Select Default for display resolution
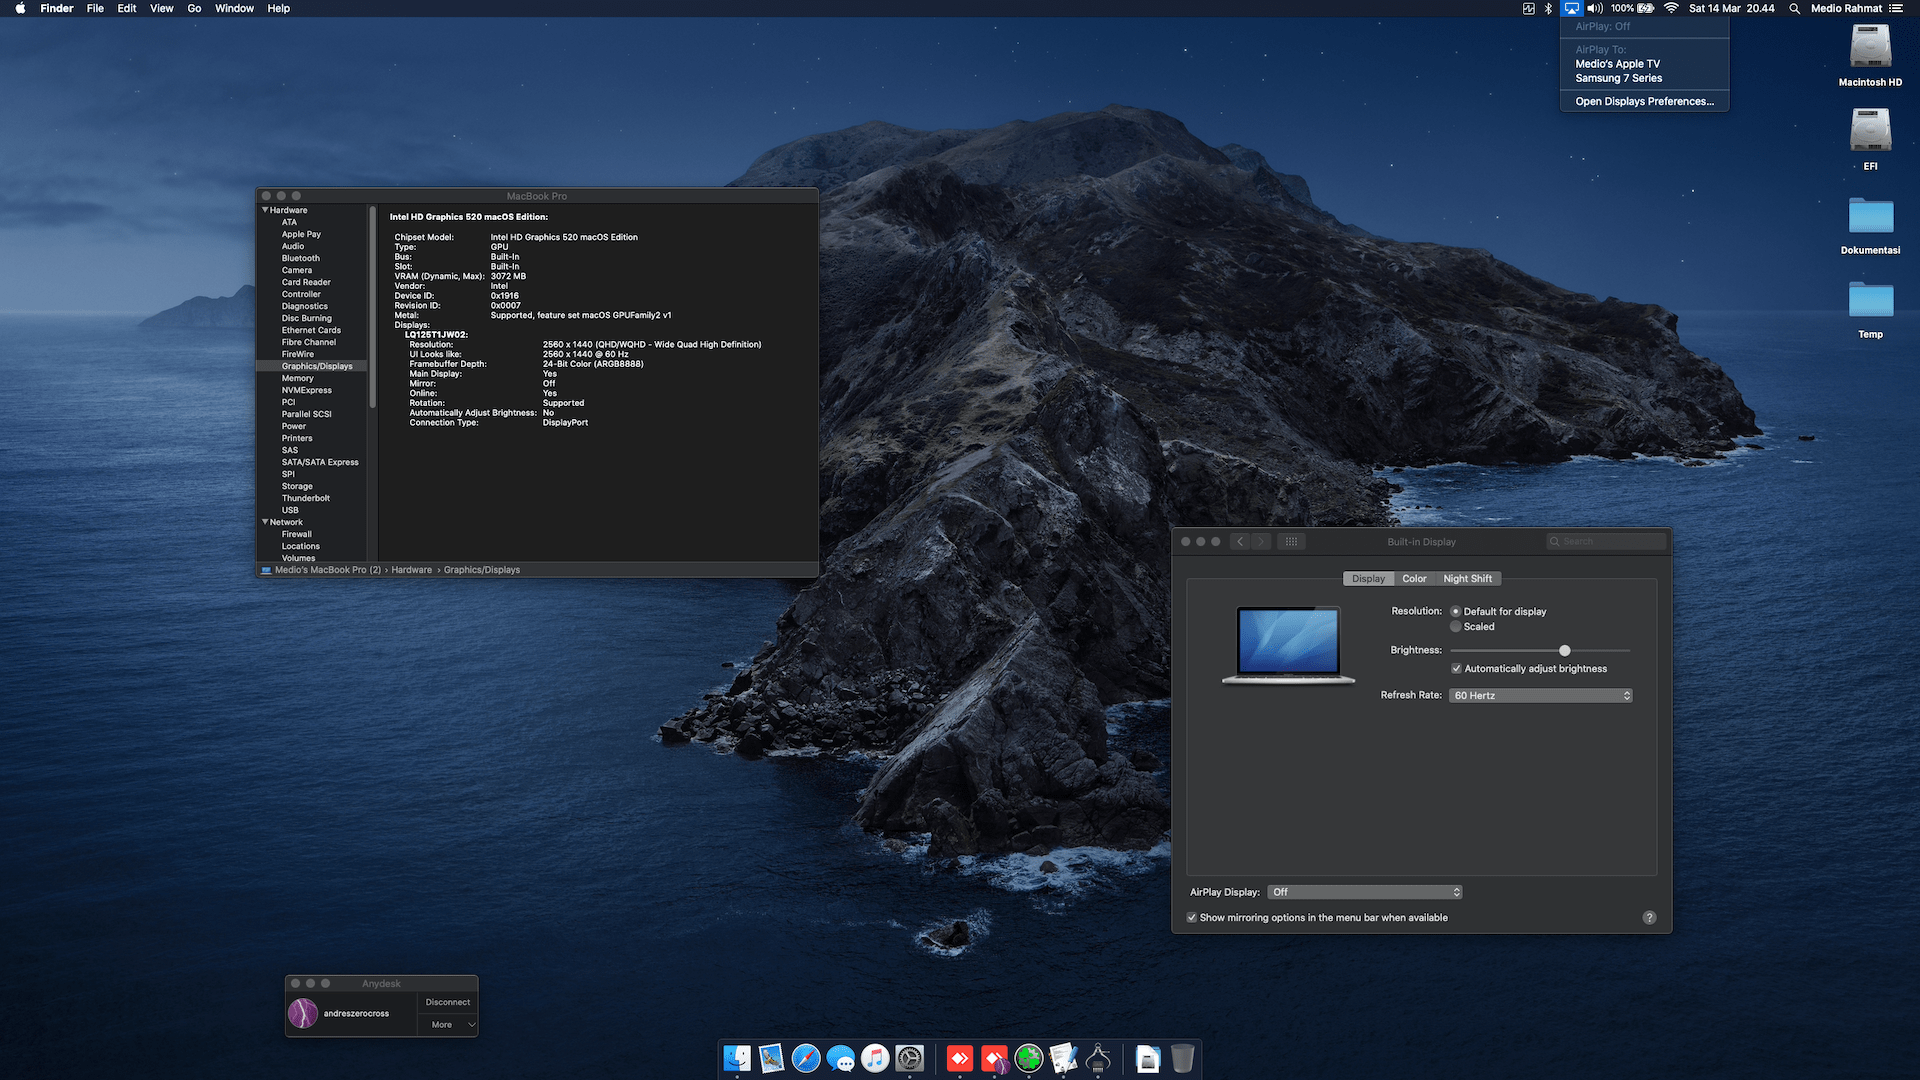Image resolution: width=1920 pixels, height=1080 pixels. tap(1456, 612)
